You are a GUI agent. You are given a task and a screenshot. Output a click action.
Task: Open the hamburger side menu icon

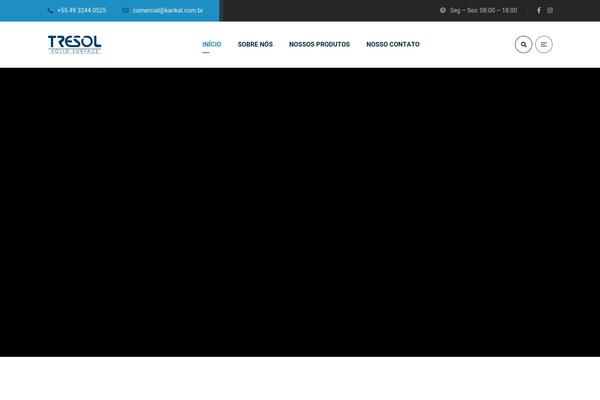pos(543,44)
